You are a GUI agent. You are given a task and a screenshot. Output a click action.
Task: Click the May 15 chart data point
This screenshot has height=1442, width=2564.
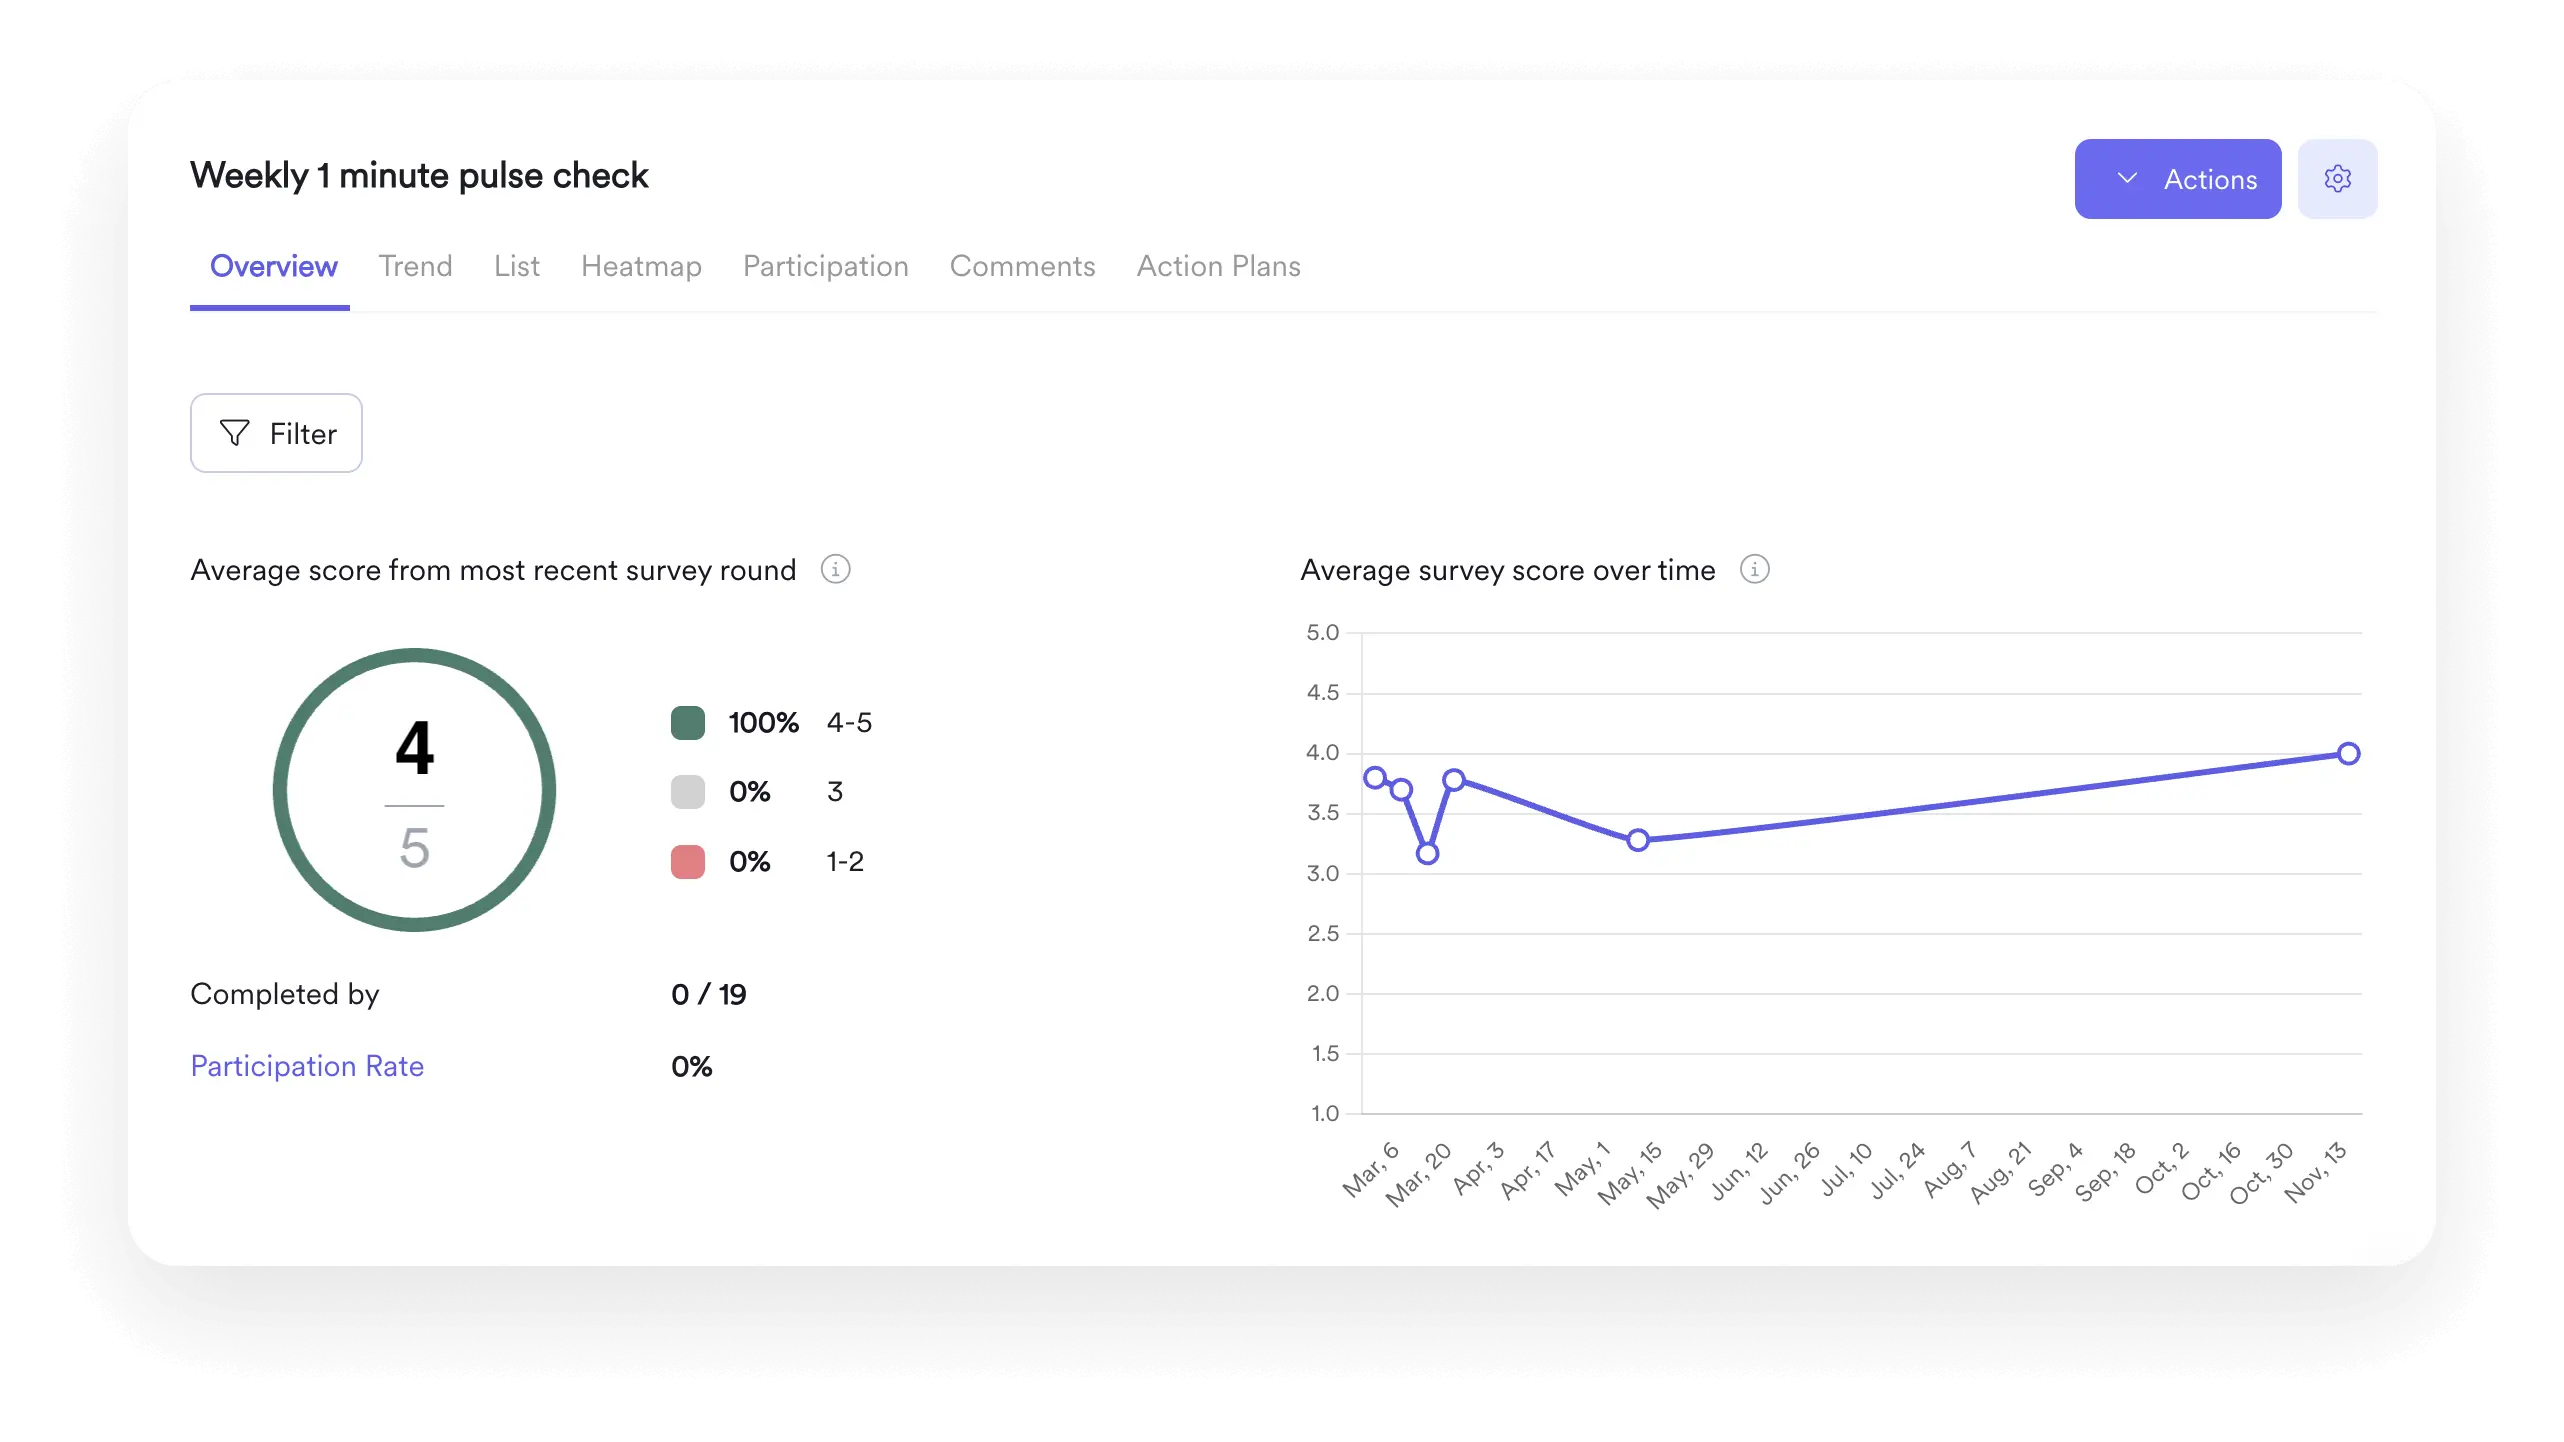(1637, 840)
